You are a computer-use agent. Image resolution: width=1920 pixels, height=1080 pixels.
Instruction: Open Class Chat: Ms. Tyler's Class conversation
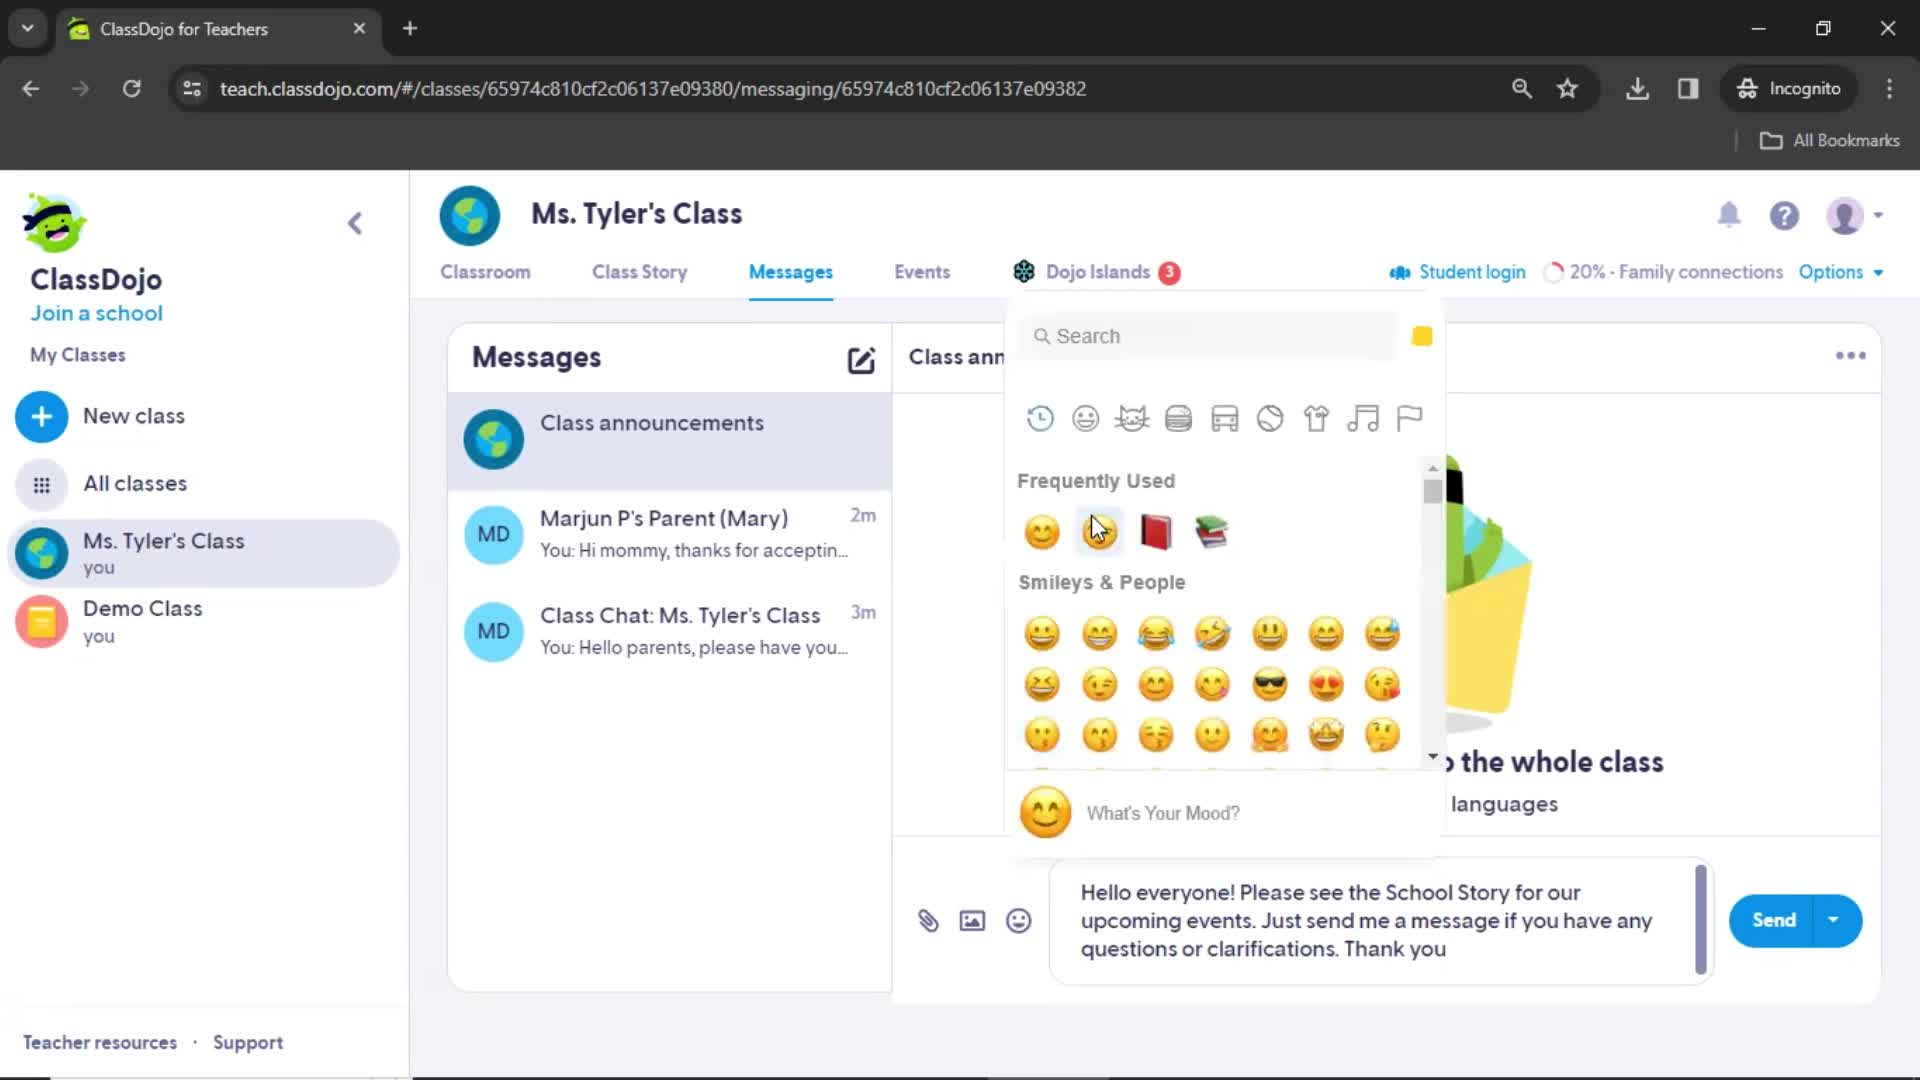(x=669, y=631)
